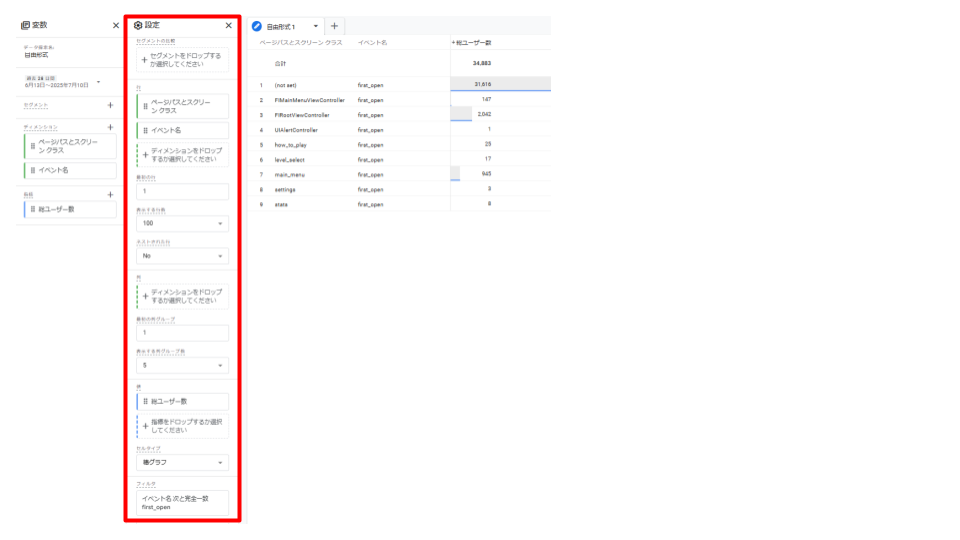The image size is (960, 540).
Task: Click the filter イベント名 次と完全一致 first_open
Action: point(182,503)
